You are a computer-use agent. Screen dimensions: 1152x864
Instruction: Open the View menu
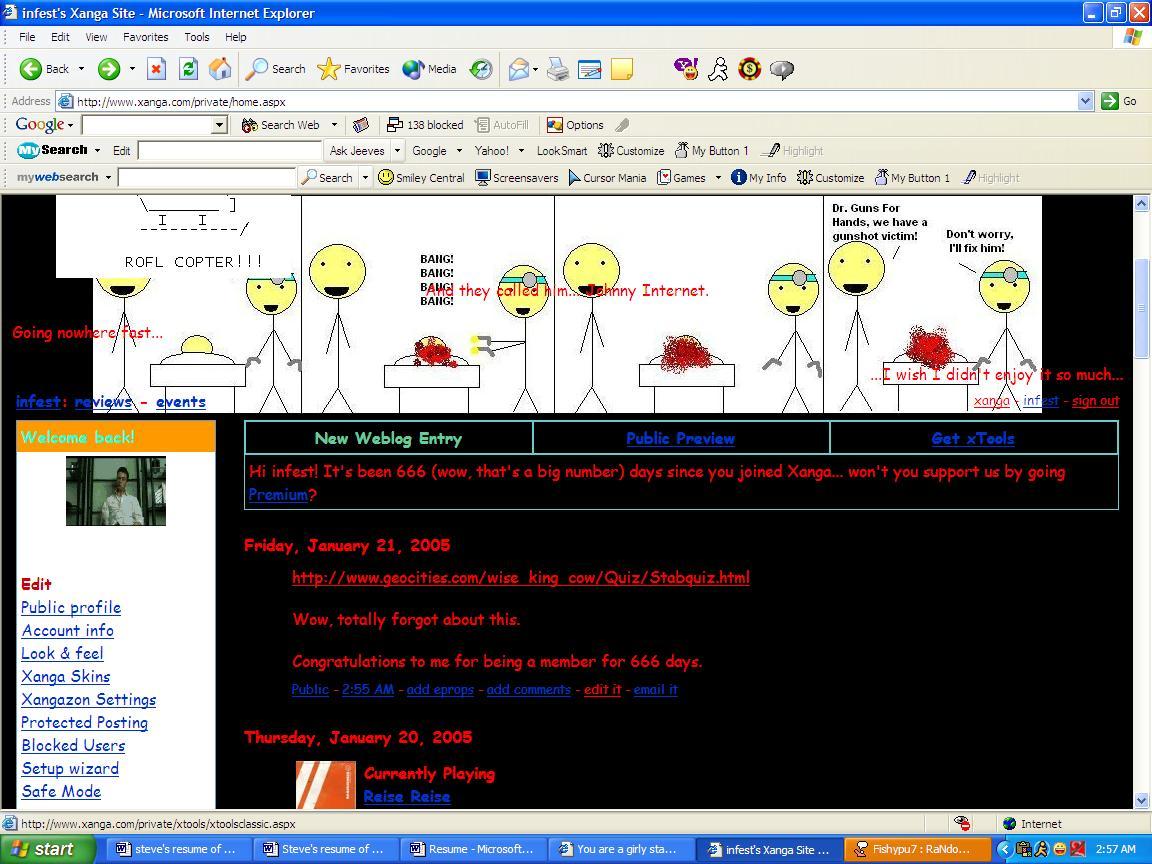click(x=96, y=37)
